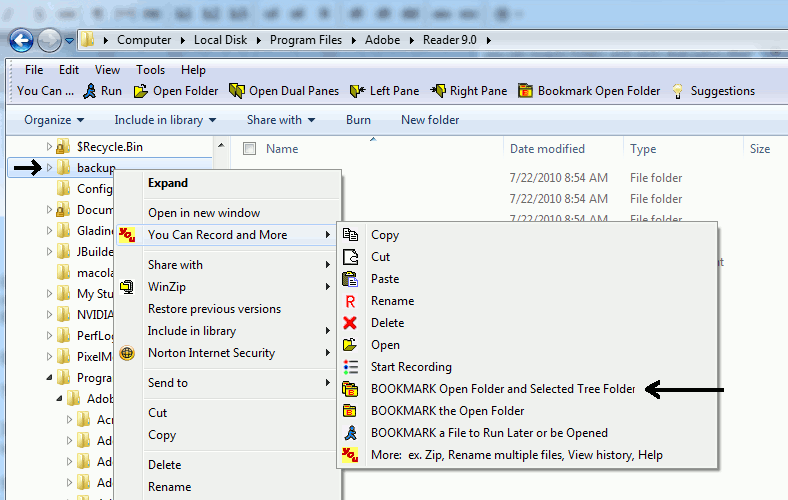Open the recent locations dropdown arrow

tap(69, 41)
